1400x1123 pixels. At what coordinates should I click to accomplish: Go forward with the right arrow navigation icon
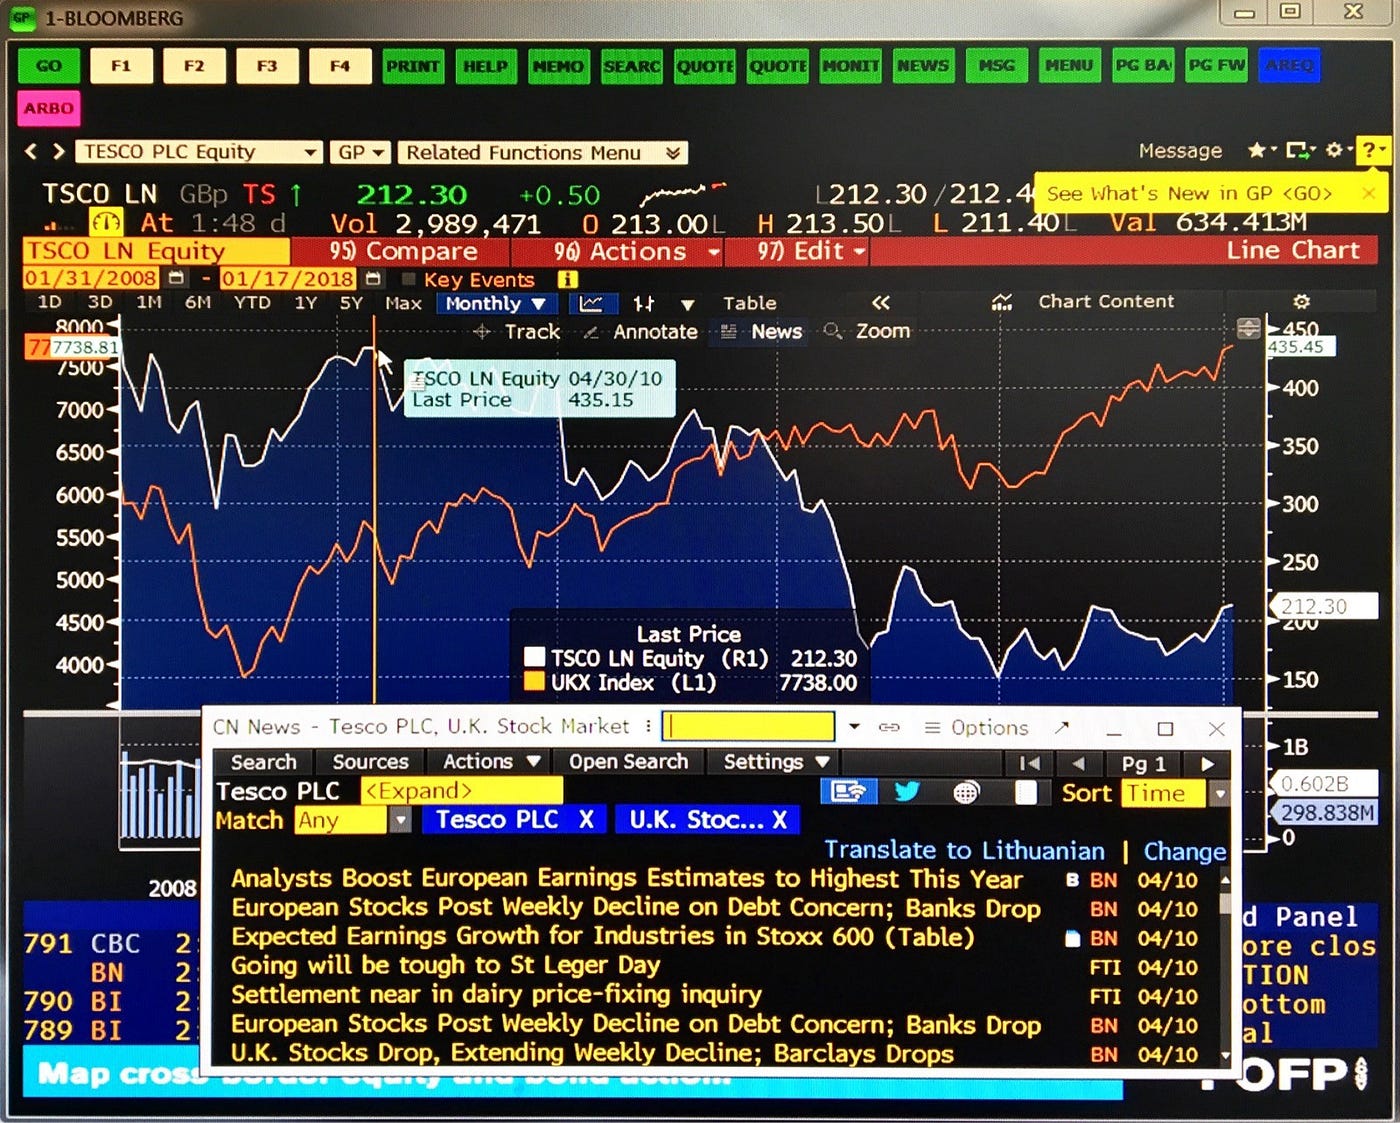point(58,151)
